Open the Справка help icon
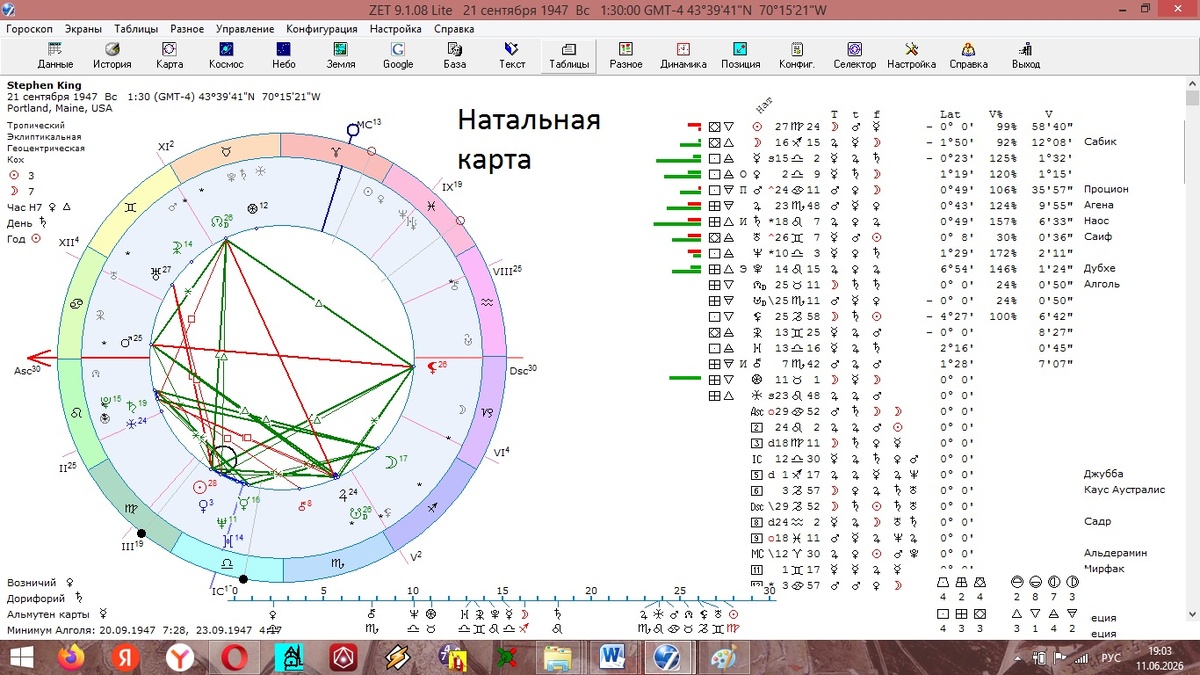1200x675 pixels. point(969,55)
